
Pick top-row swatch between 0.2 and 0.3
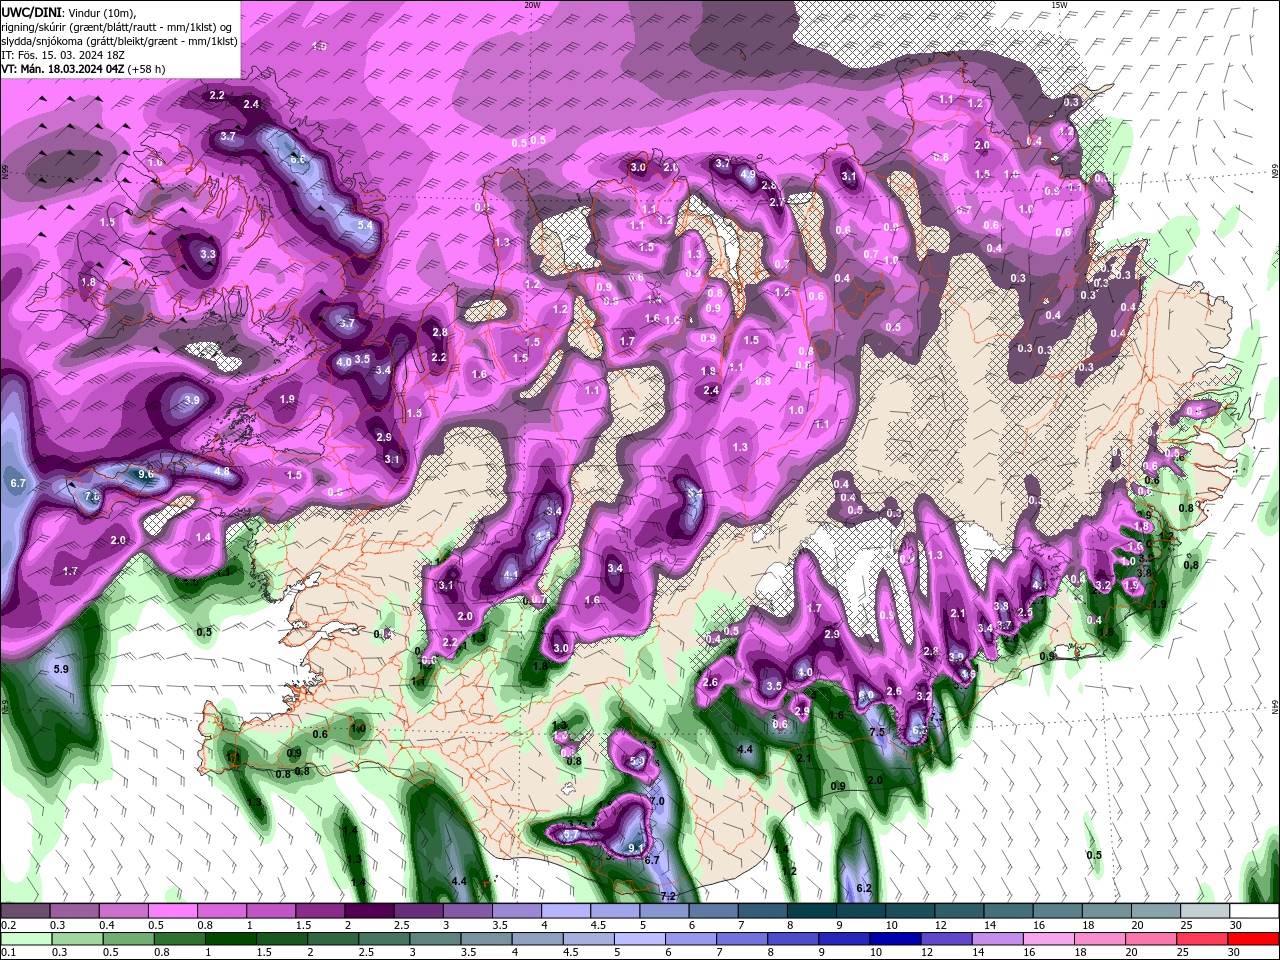[x=25, y=911]
